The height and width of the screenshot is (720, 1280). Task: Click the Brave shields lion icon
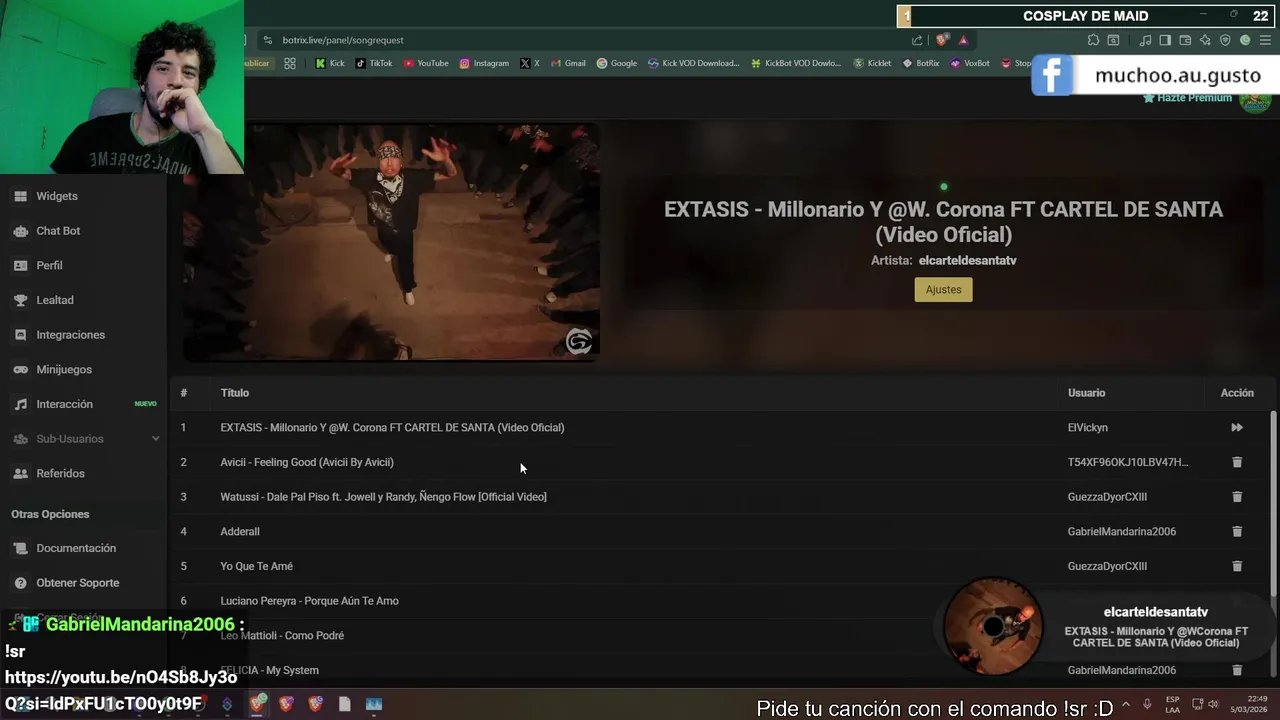pyautogui.click(x=942, y=40)
